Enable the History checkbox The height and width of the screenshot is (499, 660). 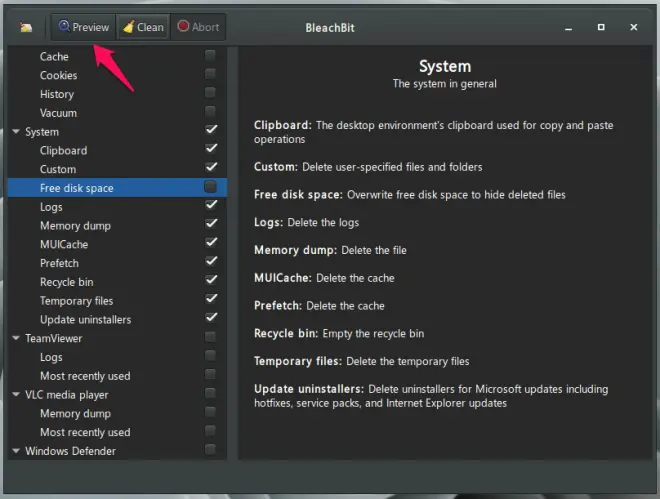(x=210, y=93)
